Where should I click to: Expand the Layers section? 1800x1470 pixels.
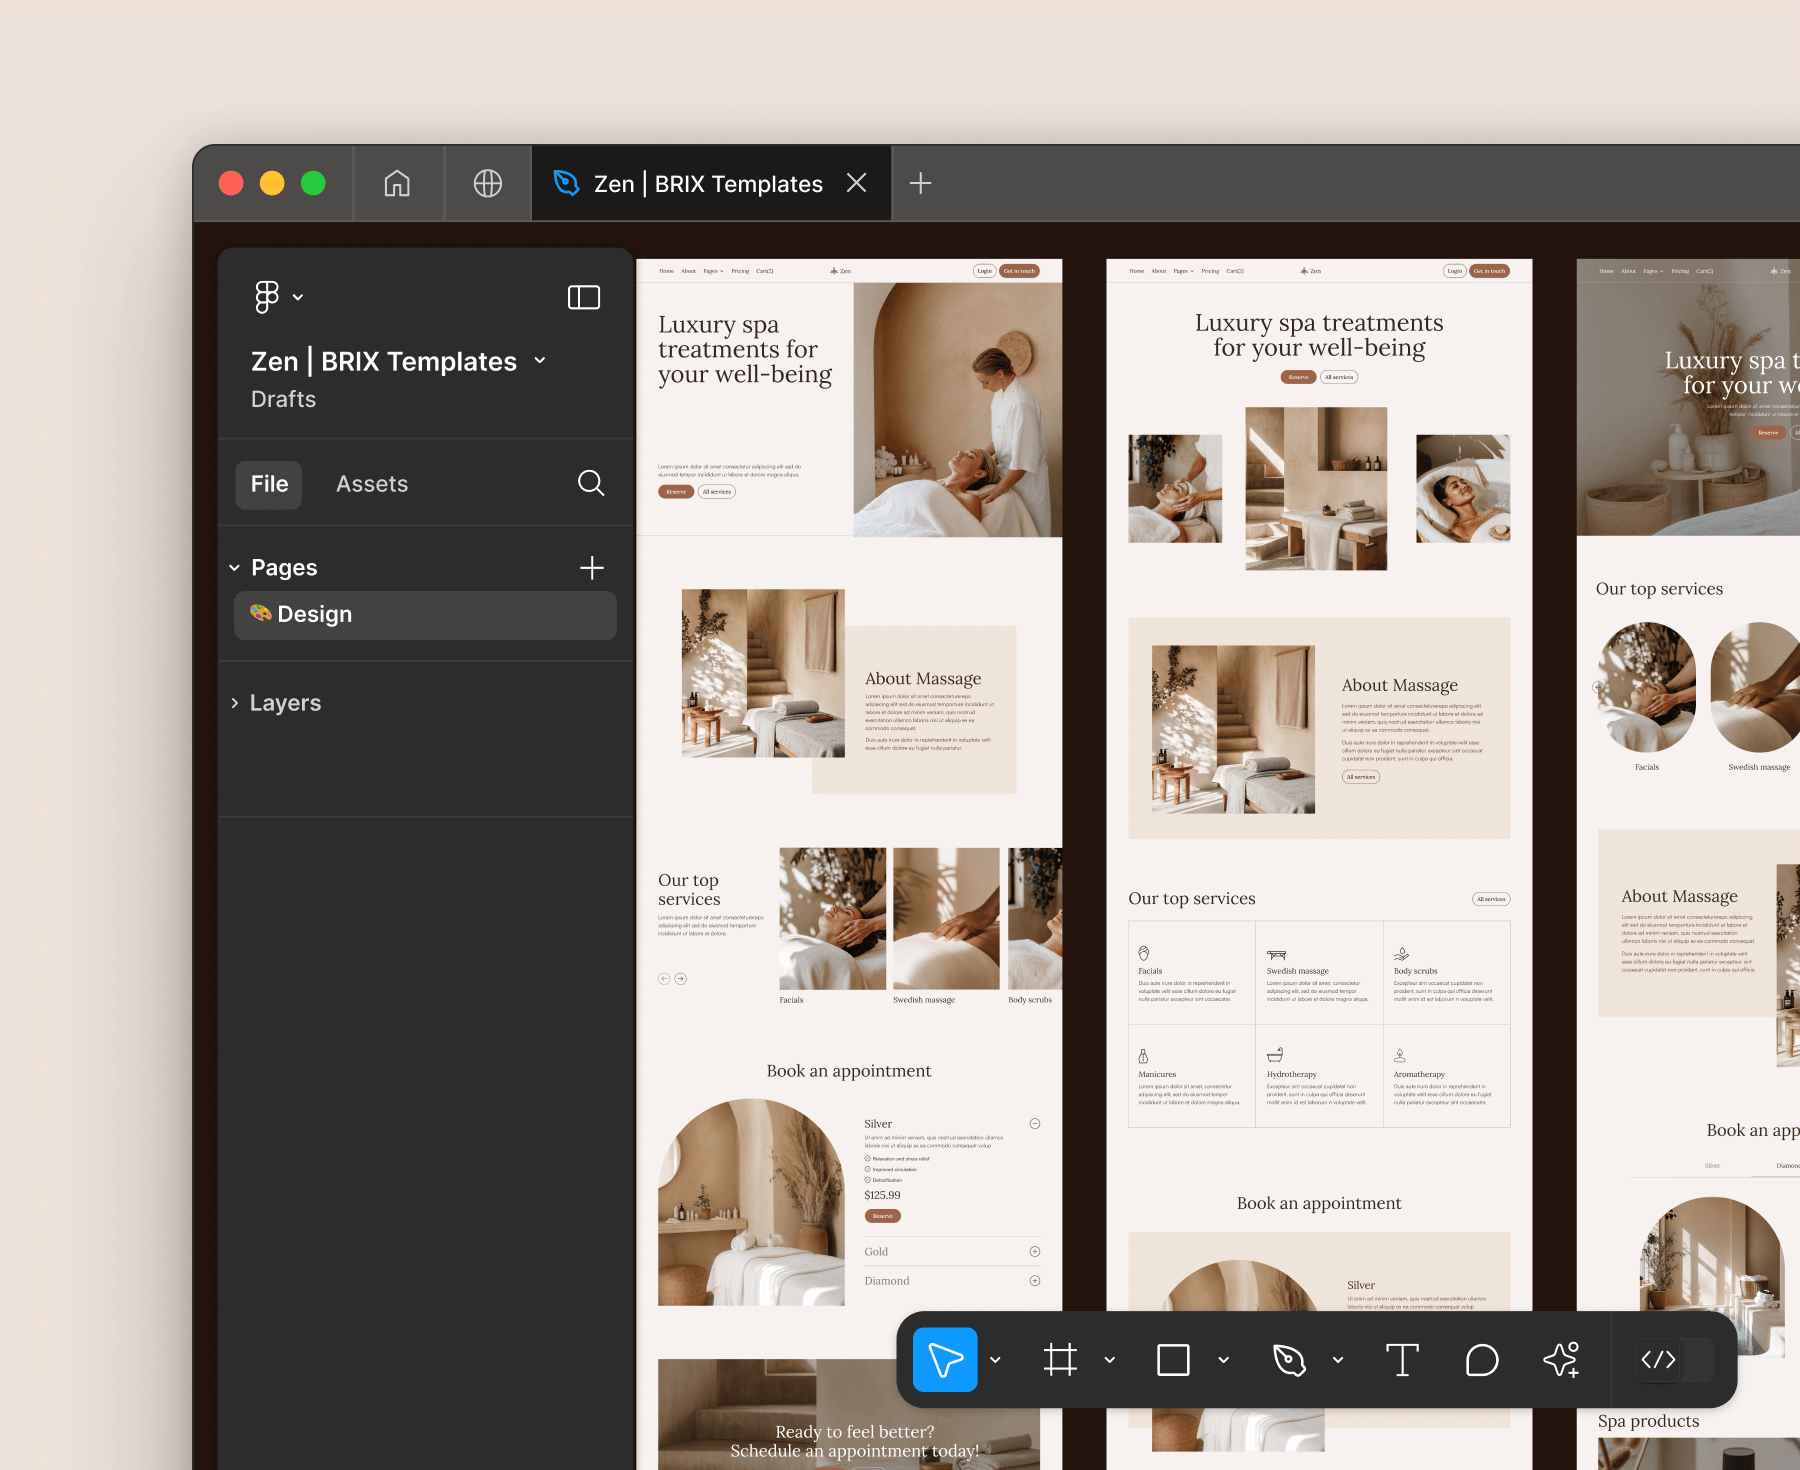coord(236,702)
